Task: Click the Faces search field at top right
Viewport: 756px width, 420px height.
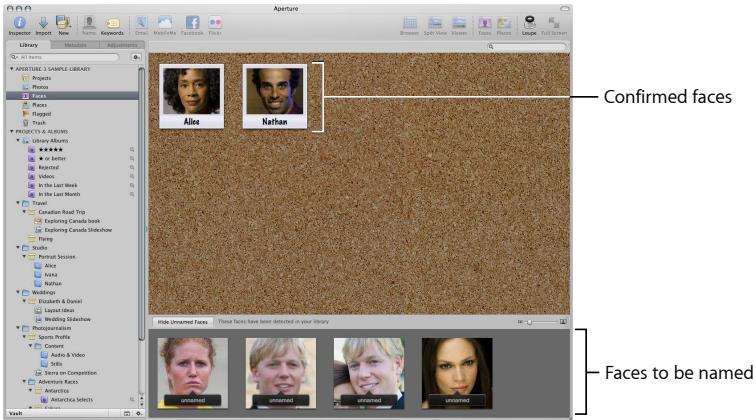Action: (526, 46)
